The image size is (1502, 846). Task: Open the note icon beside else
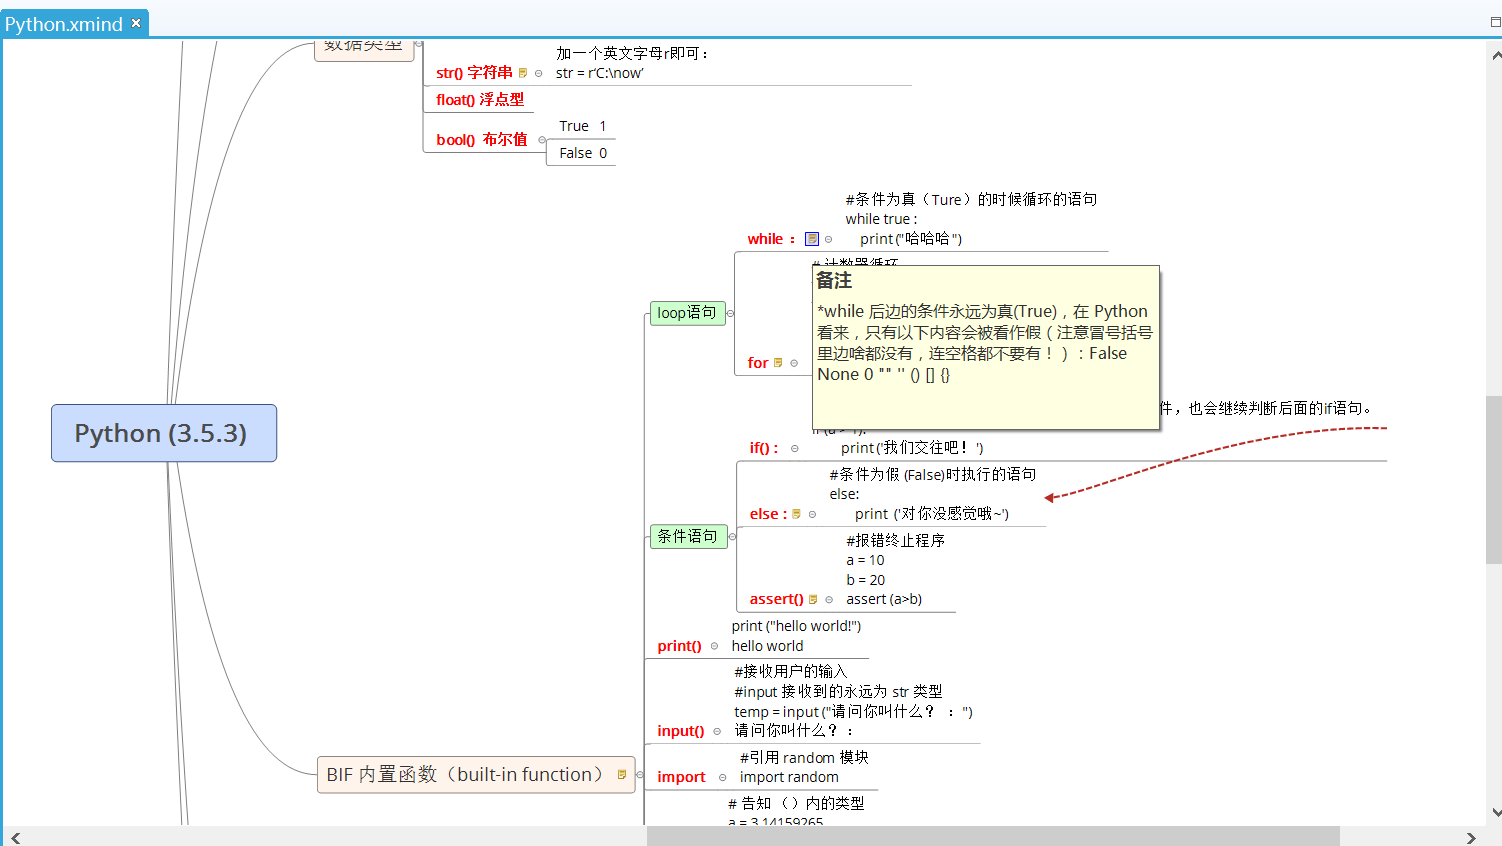pos(796,514)
